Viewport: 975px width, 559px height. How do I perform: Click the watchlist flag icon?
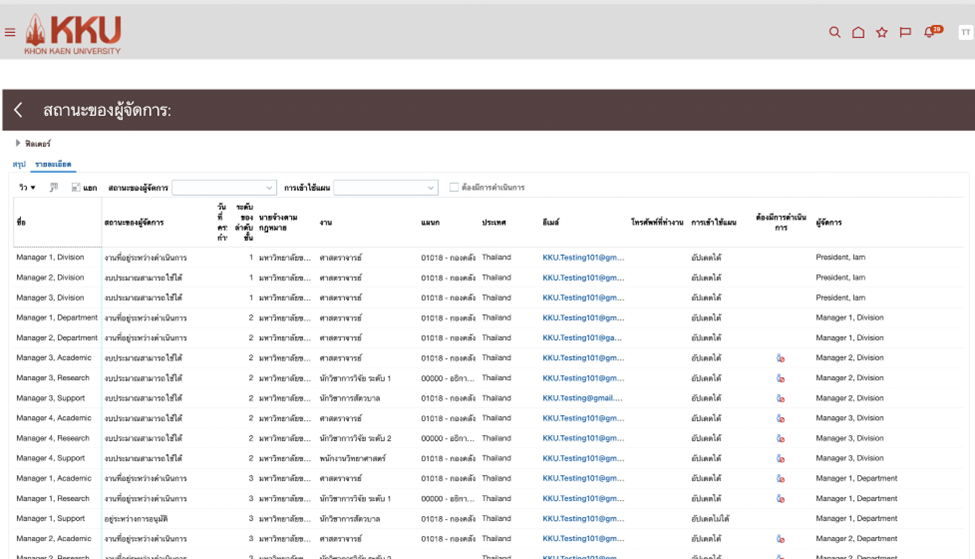(905, 32)
